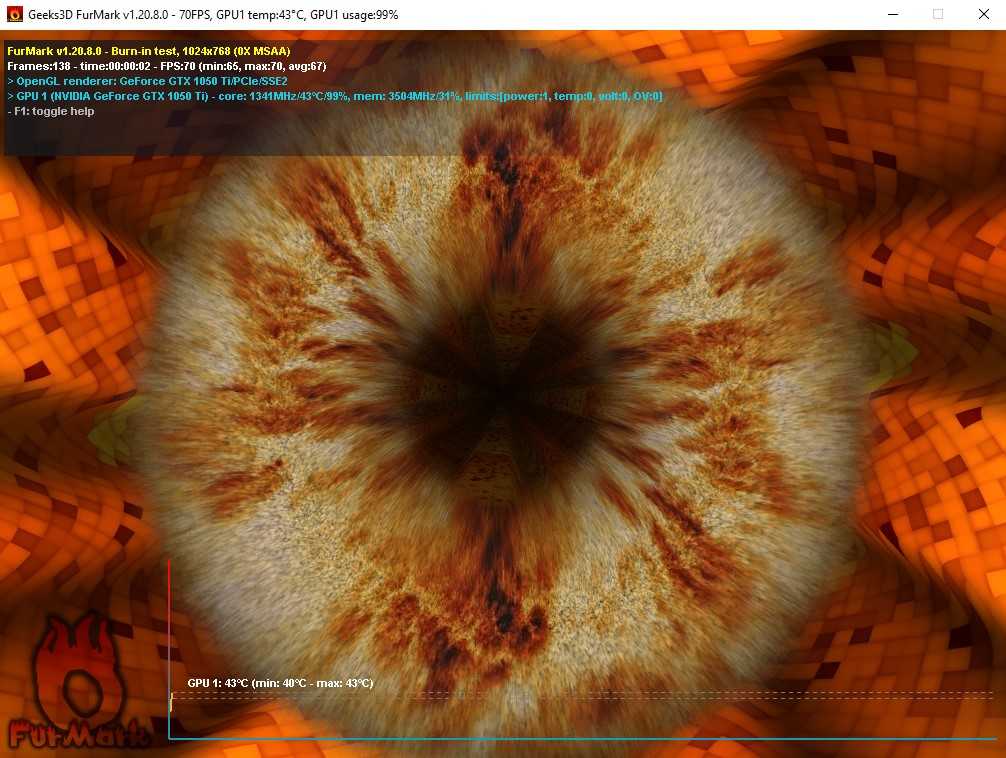The image size is (1006, 758).
Task: Click the FurMark app icon in title bar
Action: click(x=15, y=14)
